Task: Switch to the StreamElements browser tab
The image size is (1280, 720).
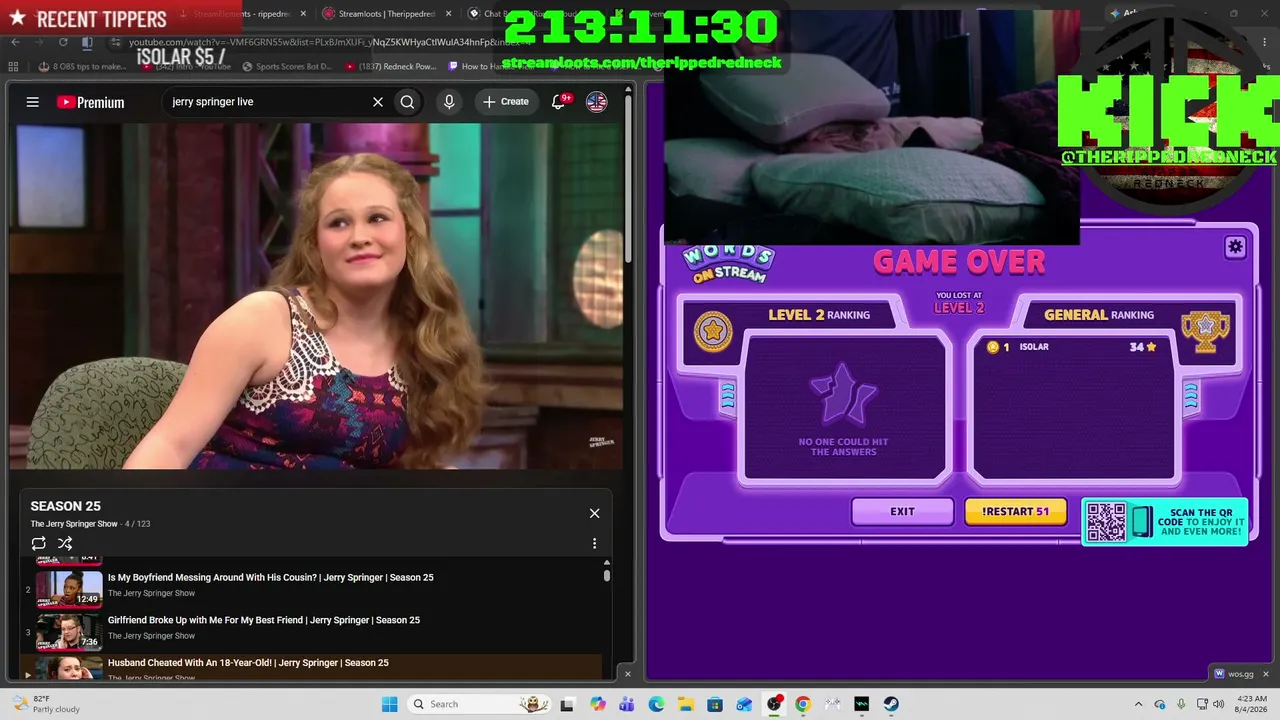Action: (x=244, y=14)
